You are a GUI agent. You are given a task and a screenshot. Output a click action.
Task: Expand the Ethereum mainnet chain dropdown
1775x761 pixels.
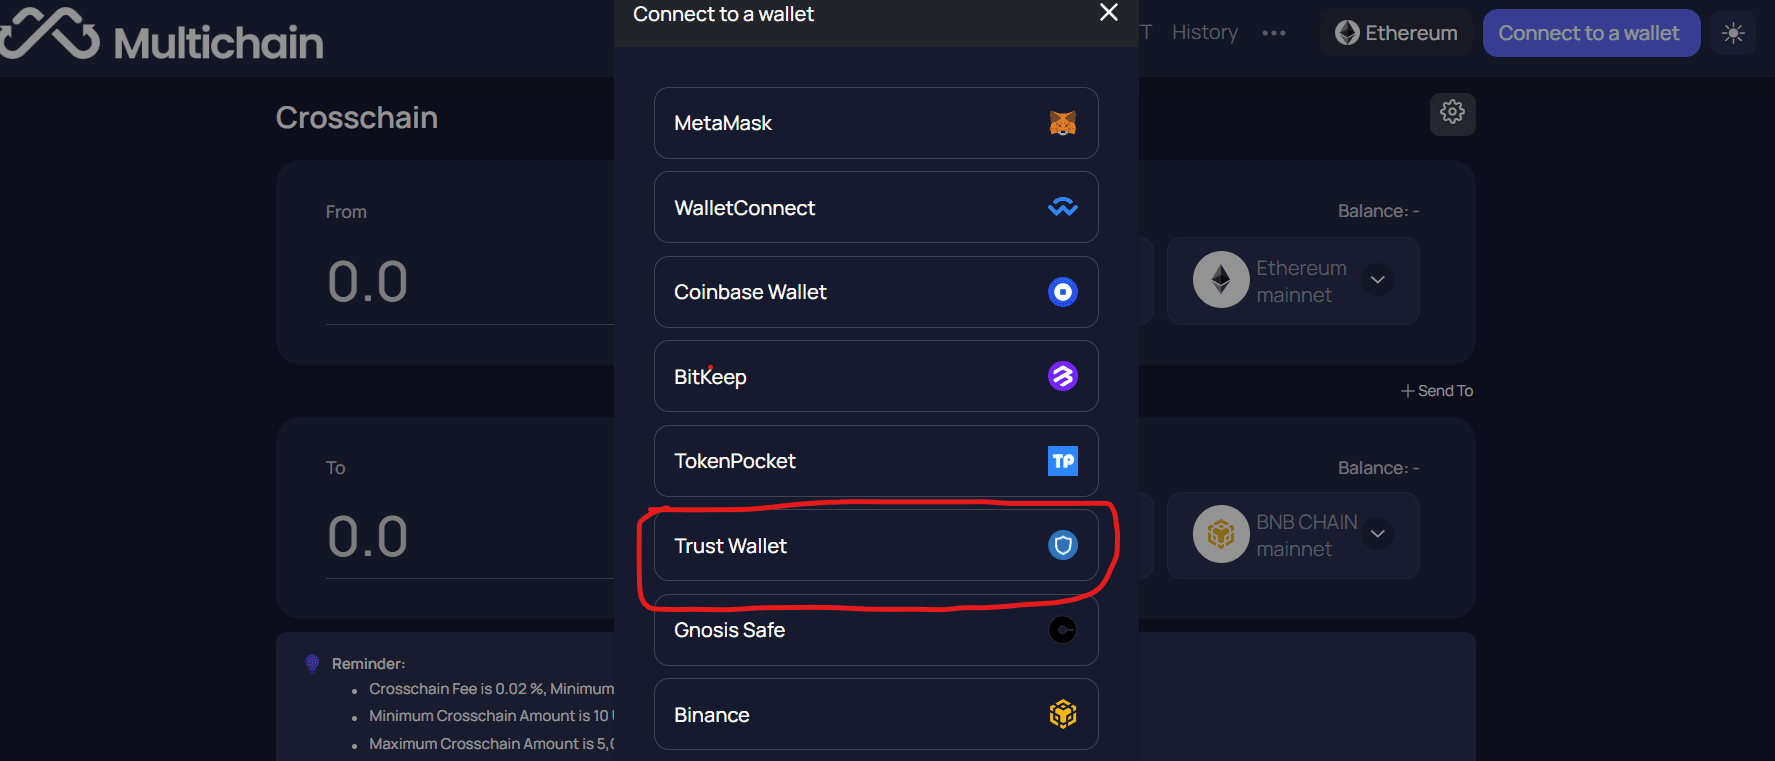pyautogui.click(x=1377, y=280)
